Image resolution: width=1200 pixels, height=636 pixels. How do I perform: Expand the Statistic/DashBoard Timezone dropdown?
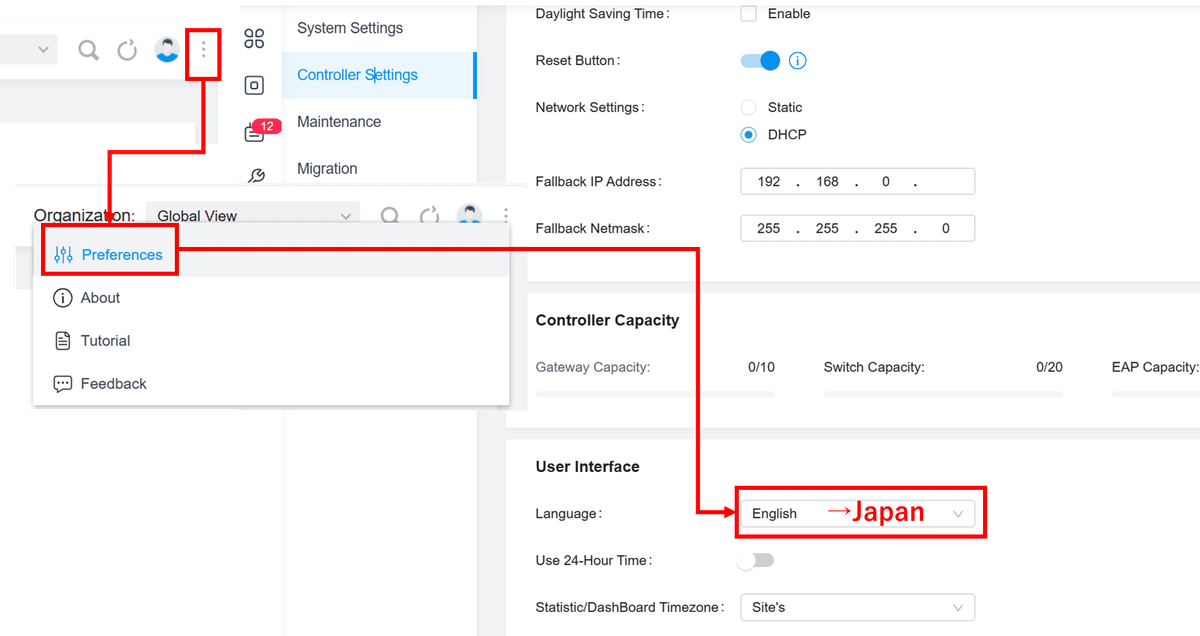click(857, 607)
